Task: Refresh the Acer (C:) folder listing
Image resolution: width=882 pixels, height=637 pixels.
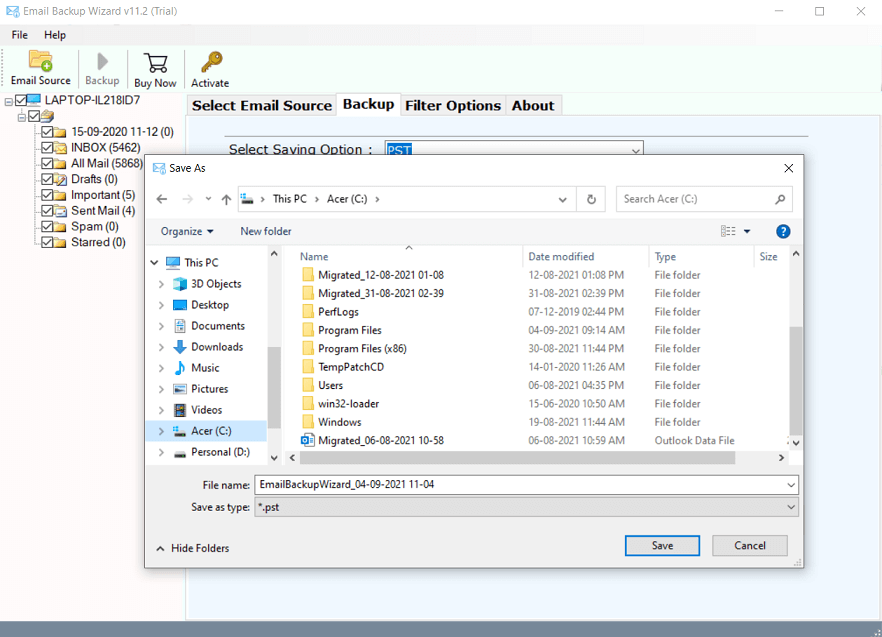Action: click(x=591, y=199)
